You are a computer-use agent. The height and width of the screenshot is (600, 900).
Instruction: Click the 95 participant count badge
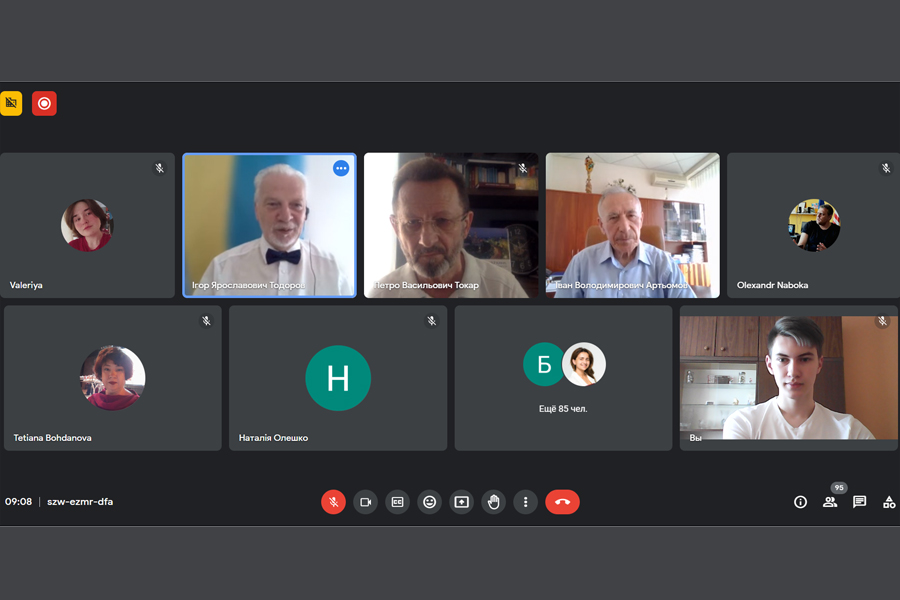(839, 487)
